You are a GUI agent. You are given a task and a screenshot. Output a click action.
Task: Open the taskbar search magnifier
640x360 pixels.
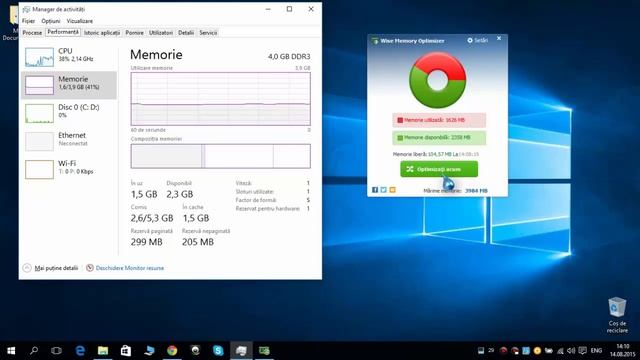[34, 350]
